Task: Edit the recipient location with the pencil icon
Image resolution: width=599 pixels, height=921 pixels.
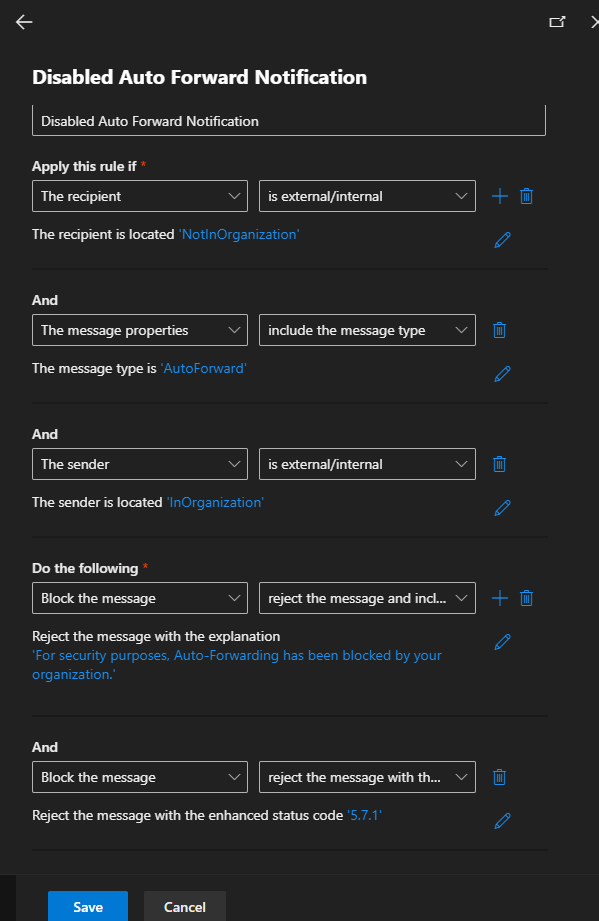Action: pos(503,240)
